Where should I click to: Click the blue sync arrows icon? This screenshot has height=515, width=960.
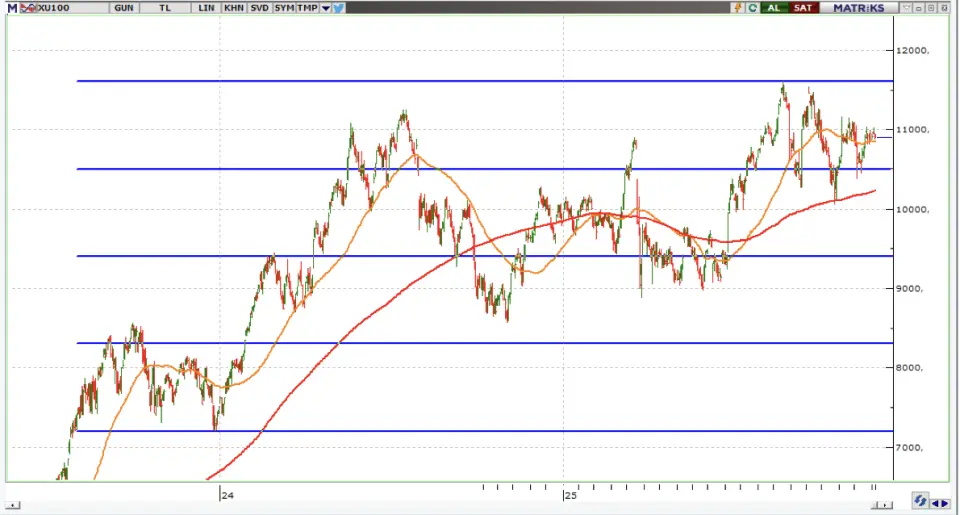pyautogui.click(x=920, y=500)
